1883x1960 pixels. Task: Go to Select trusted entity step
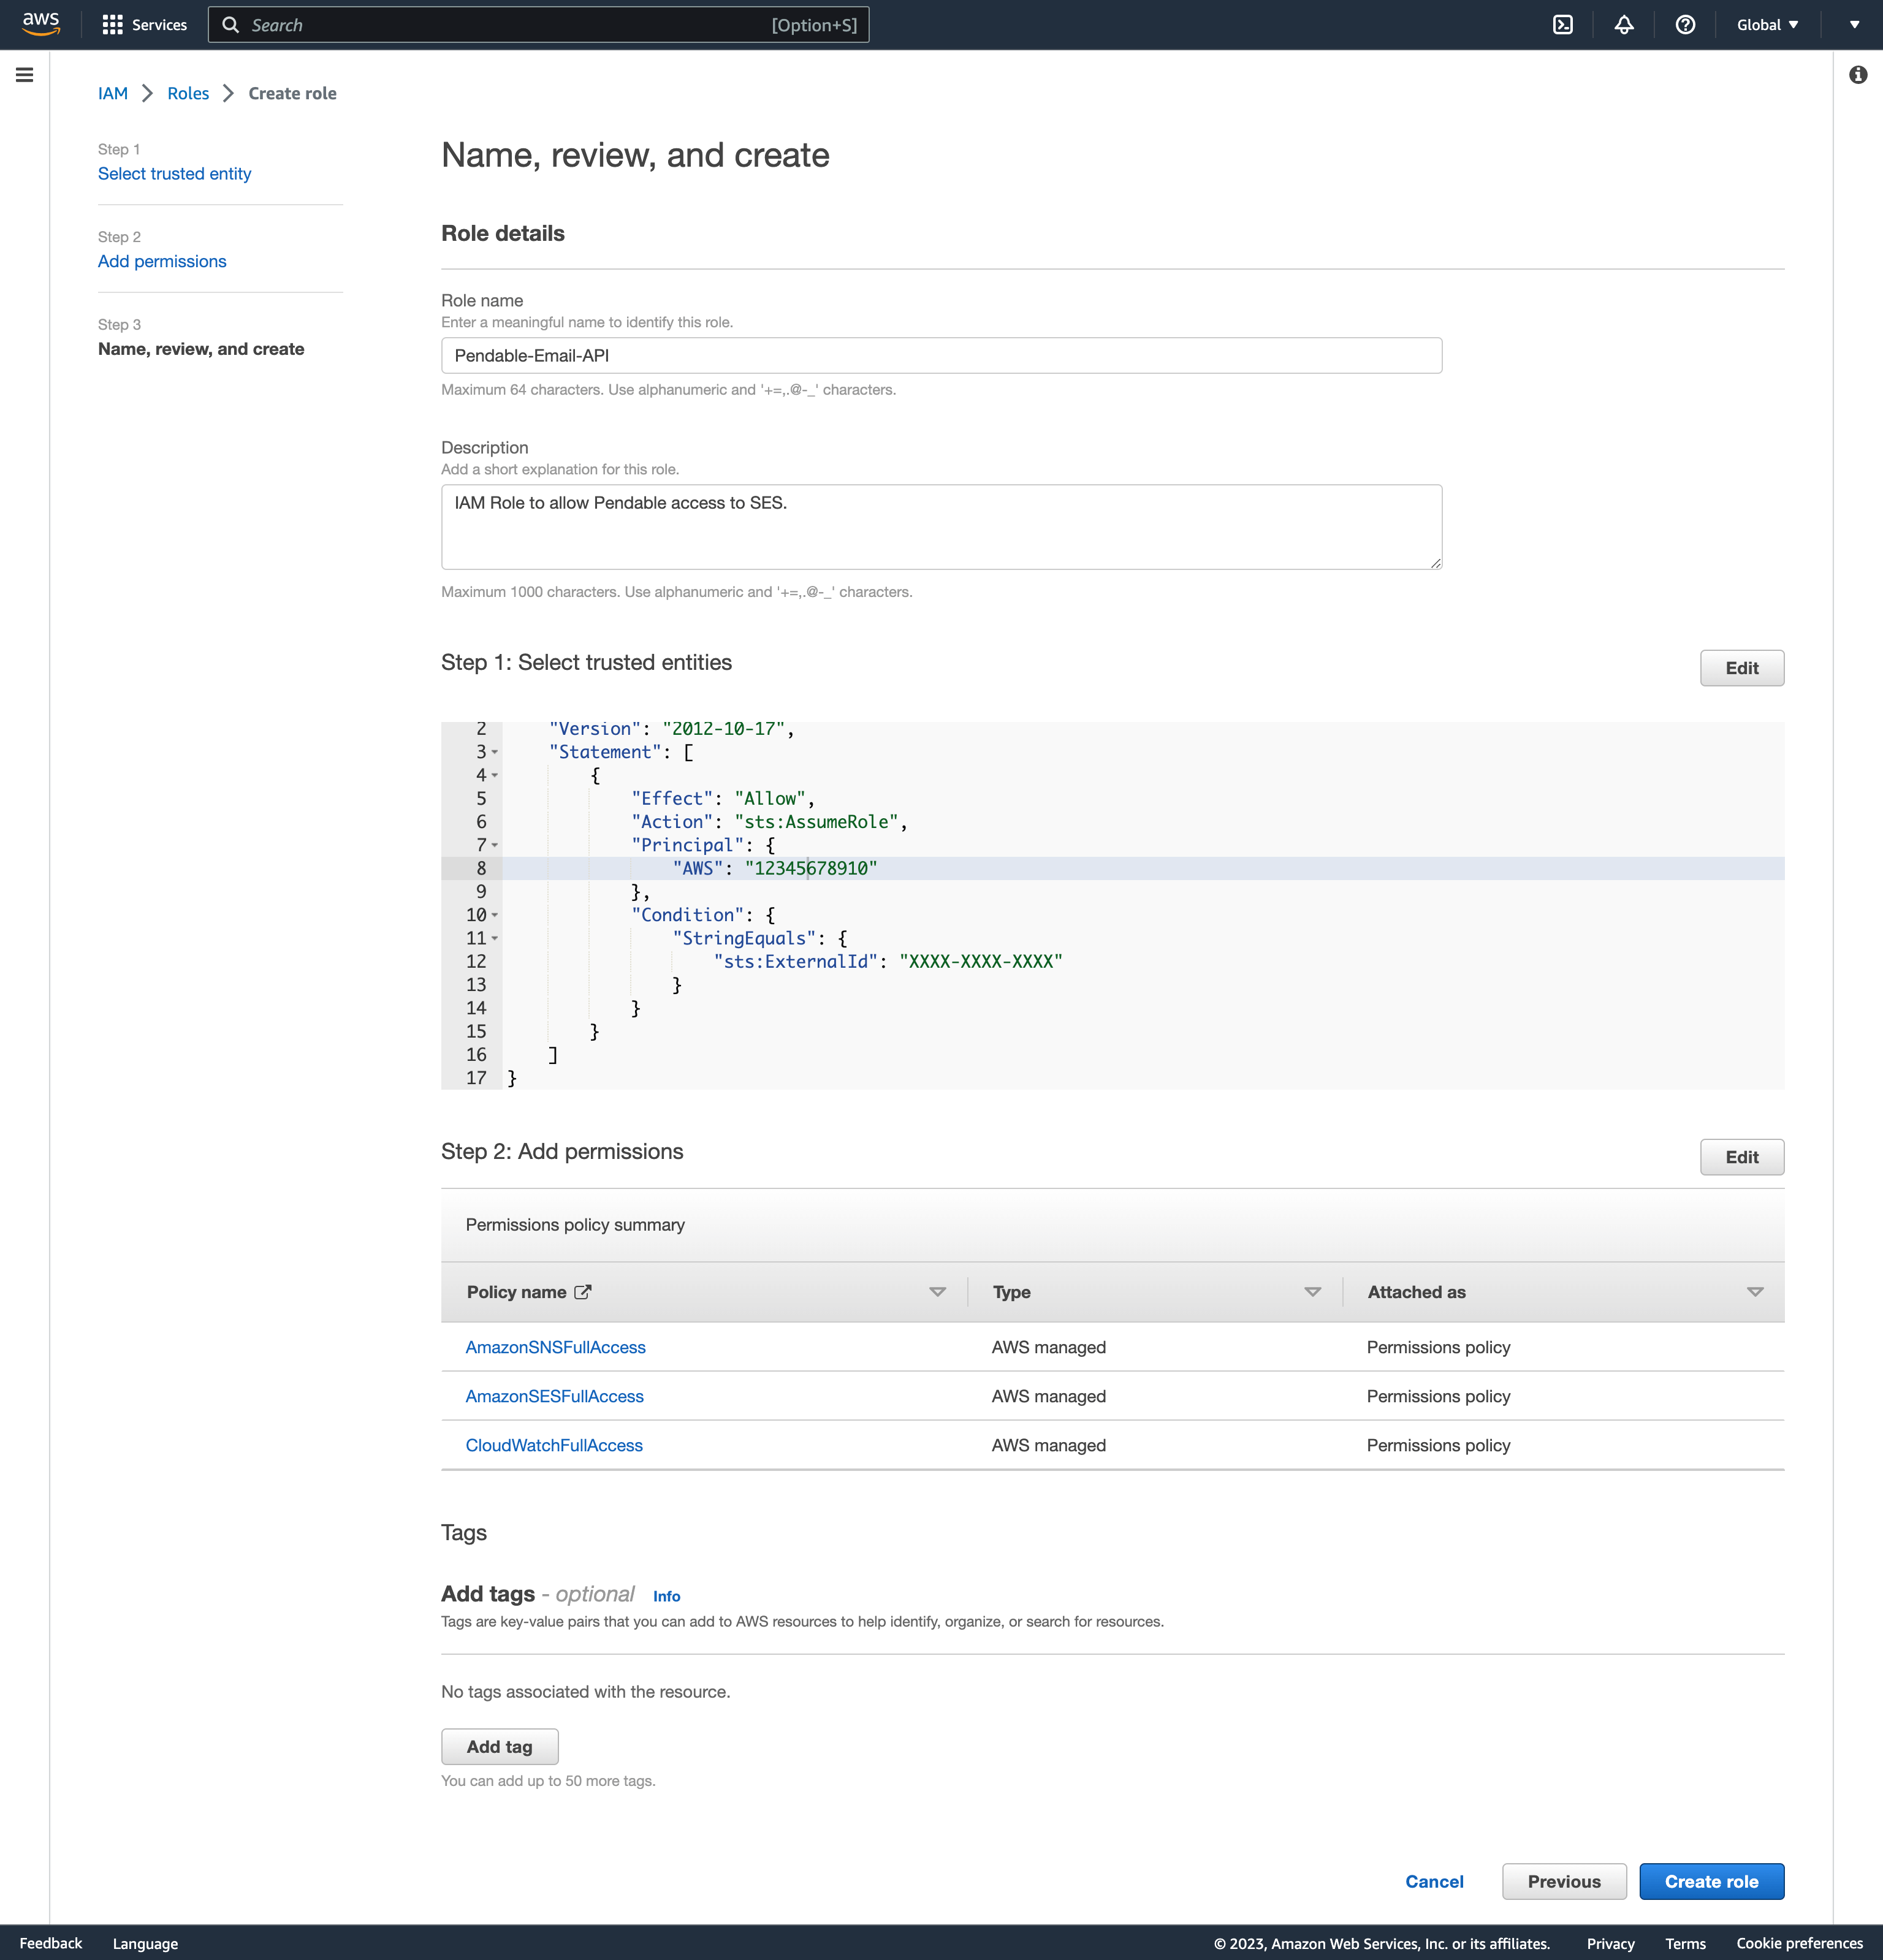click(x=174, y=174)
